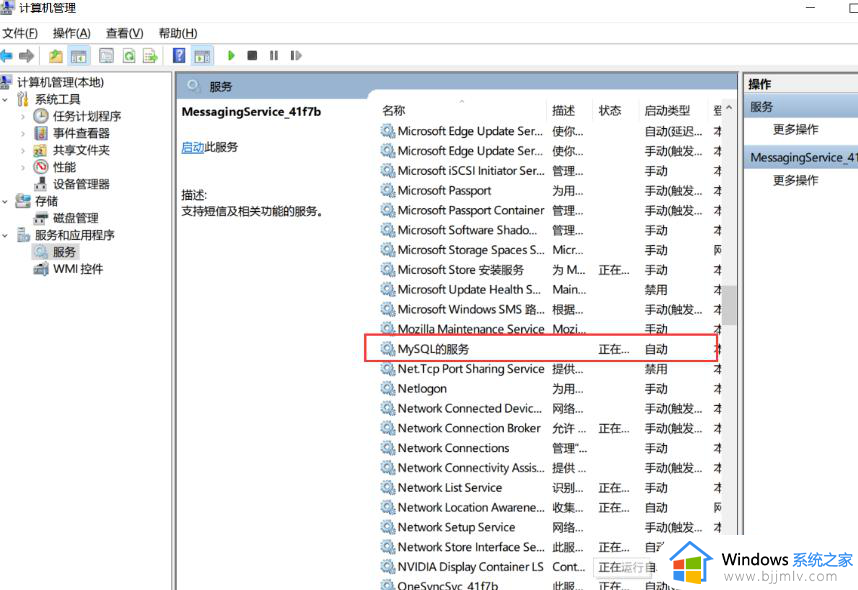Click the services list scroll up arrow
The width and height of the screenshot is (858, 590).
(729, 108)
